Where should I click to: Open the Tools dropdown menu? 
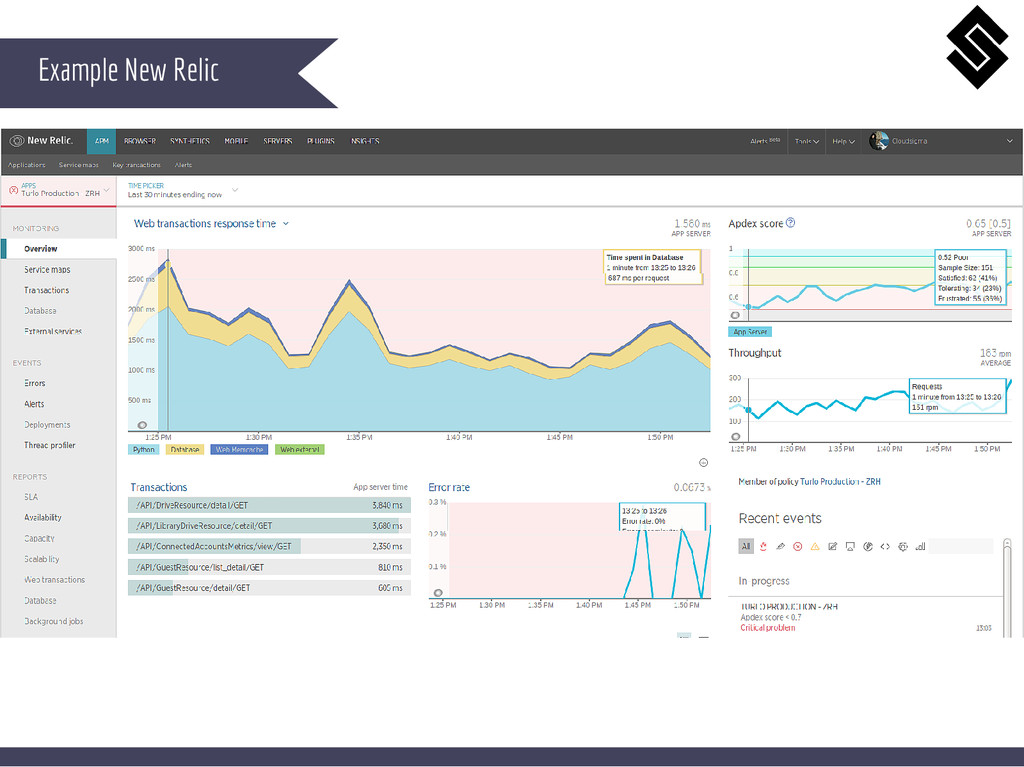[807, 141]
